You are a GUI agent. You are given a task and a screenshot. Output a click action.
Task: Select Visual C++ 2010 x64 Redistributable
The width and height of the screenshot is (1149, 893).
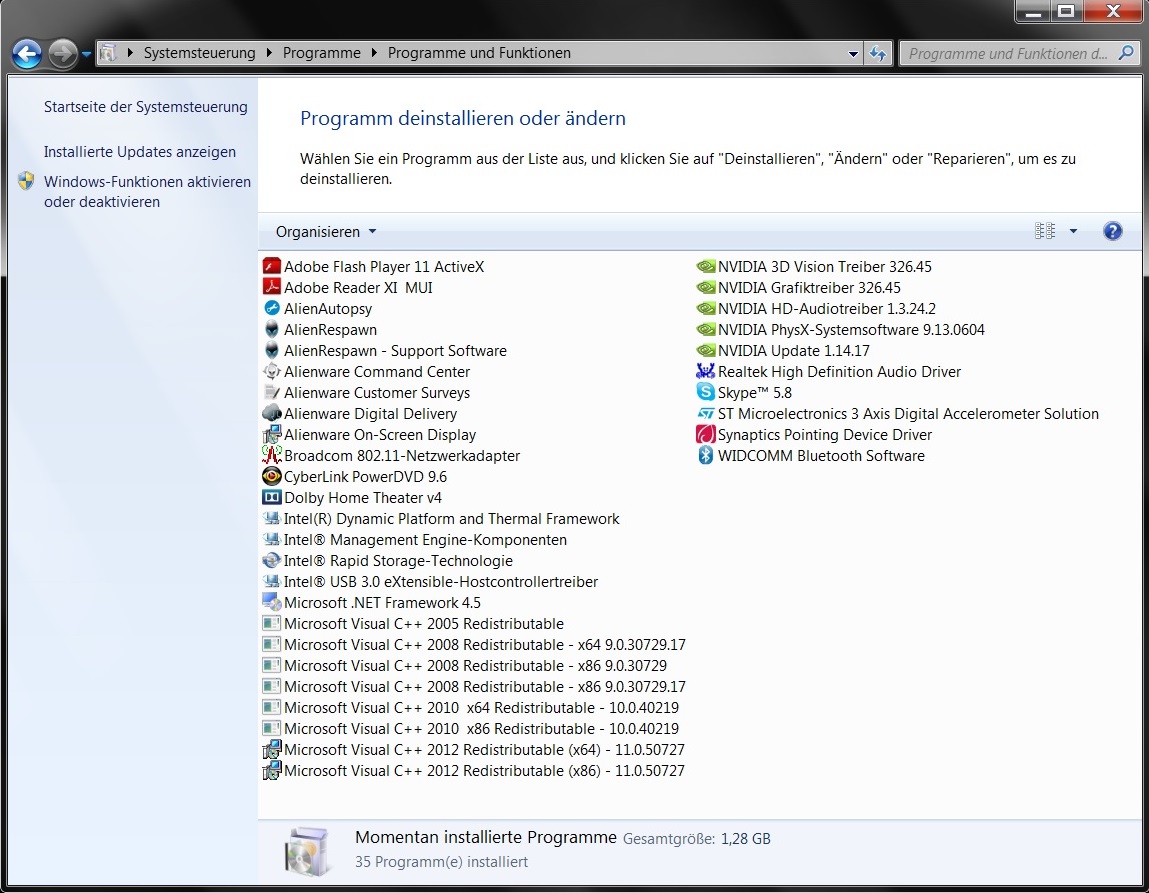[x=470, y=708]
